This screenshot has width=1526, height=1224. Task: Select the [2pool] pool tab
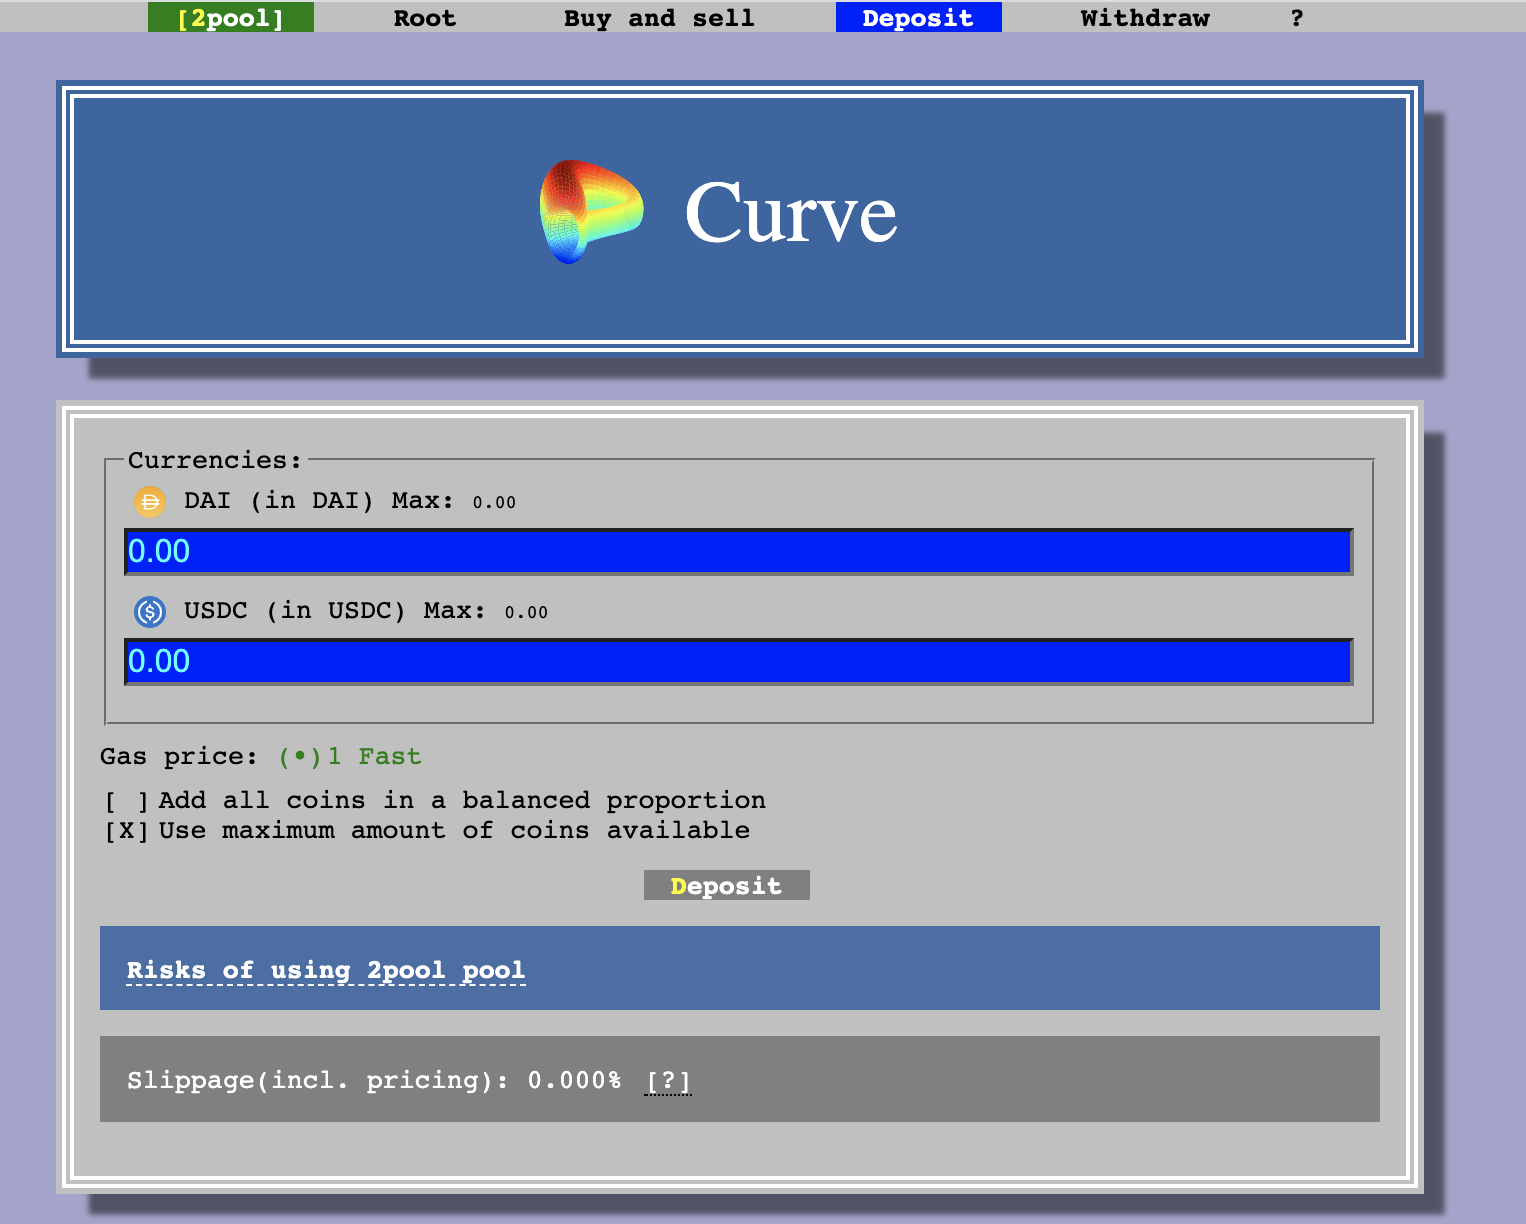[231, 17]
